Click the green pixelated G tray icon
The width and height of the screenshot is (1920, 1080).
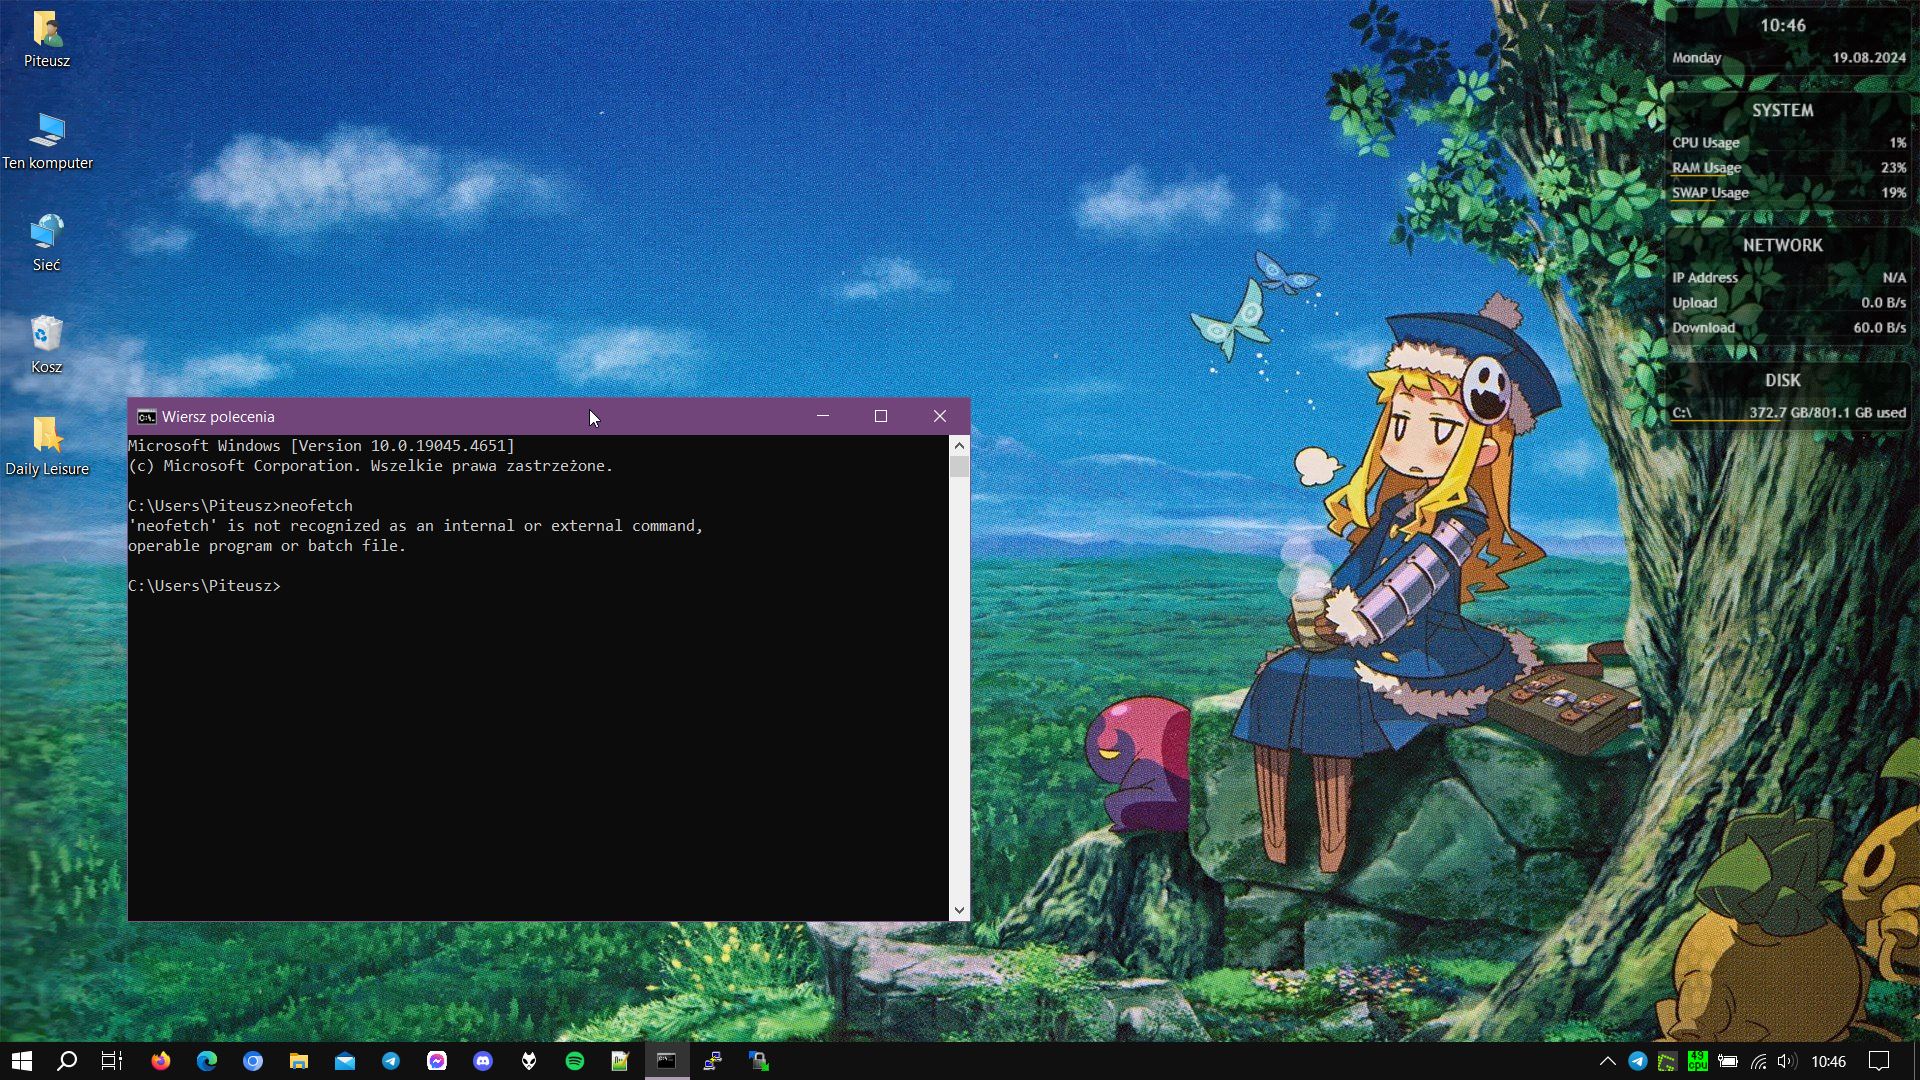(1667, 1061)
